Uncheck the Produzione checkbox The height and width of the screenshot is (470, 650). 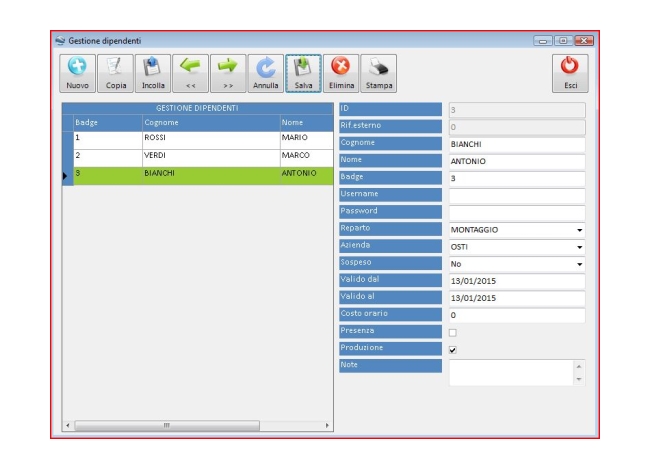click(453, 350)
